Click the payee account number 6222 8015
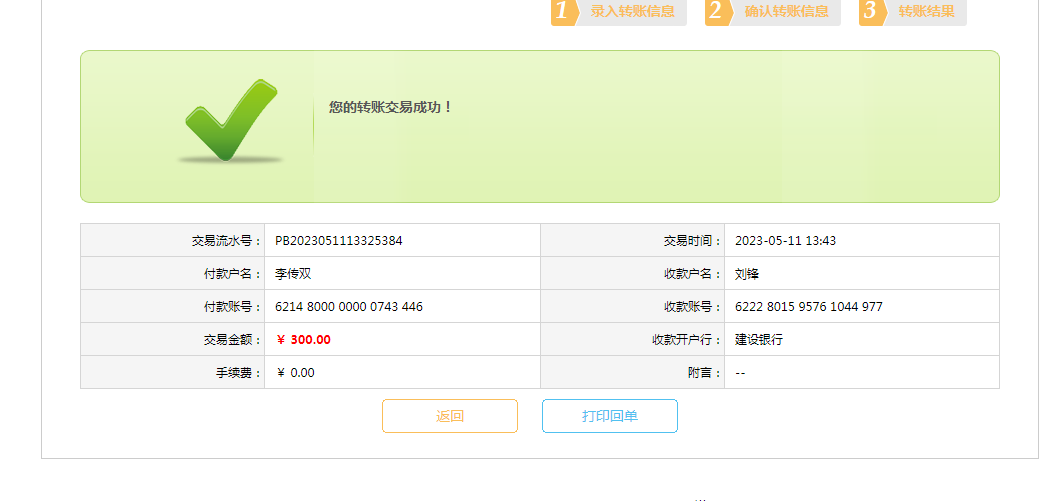Screen dimensions: 1061x501 (808, 307)
